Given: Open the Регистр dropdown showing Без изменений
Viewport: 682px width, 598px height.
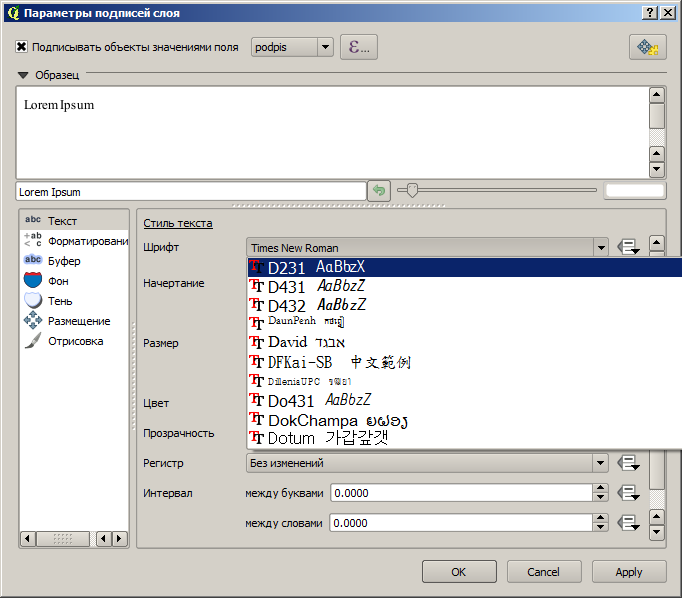Looking at the screenshot, I should pyautogui.click(x=427, y=463).
